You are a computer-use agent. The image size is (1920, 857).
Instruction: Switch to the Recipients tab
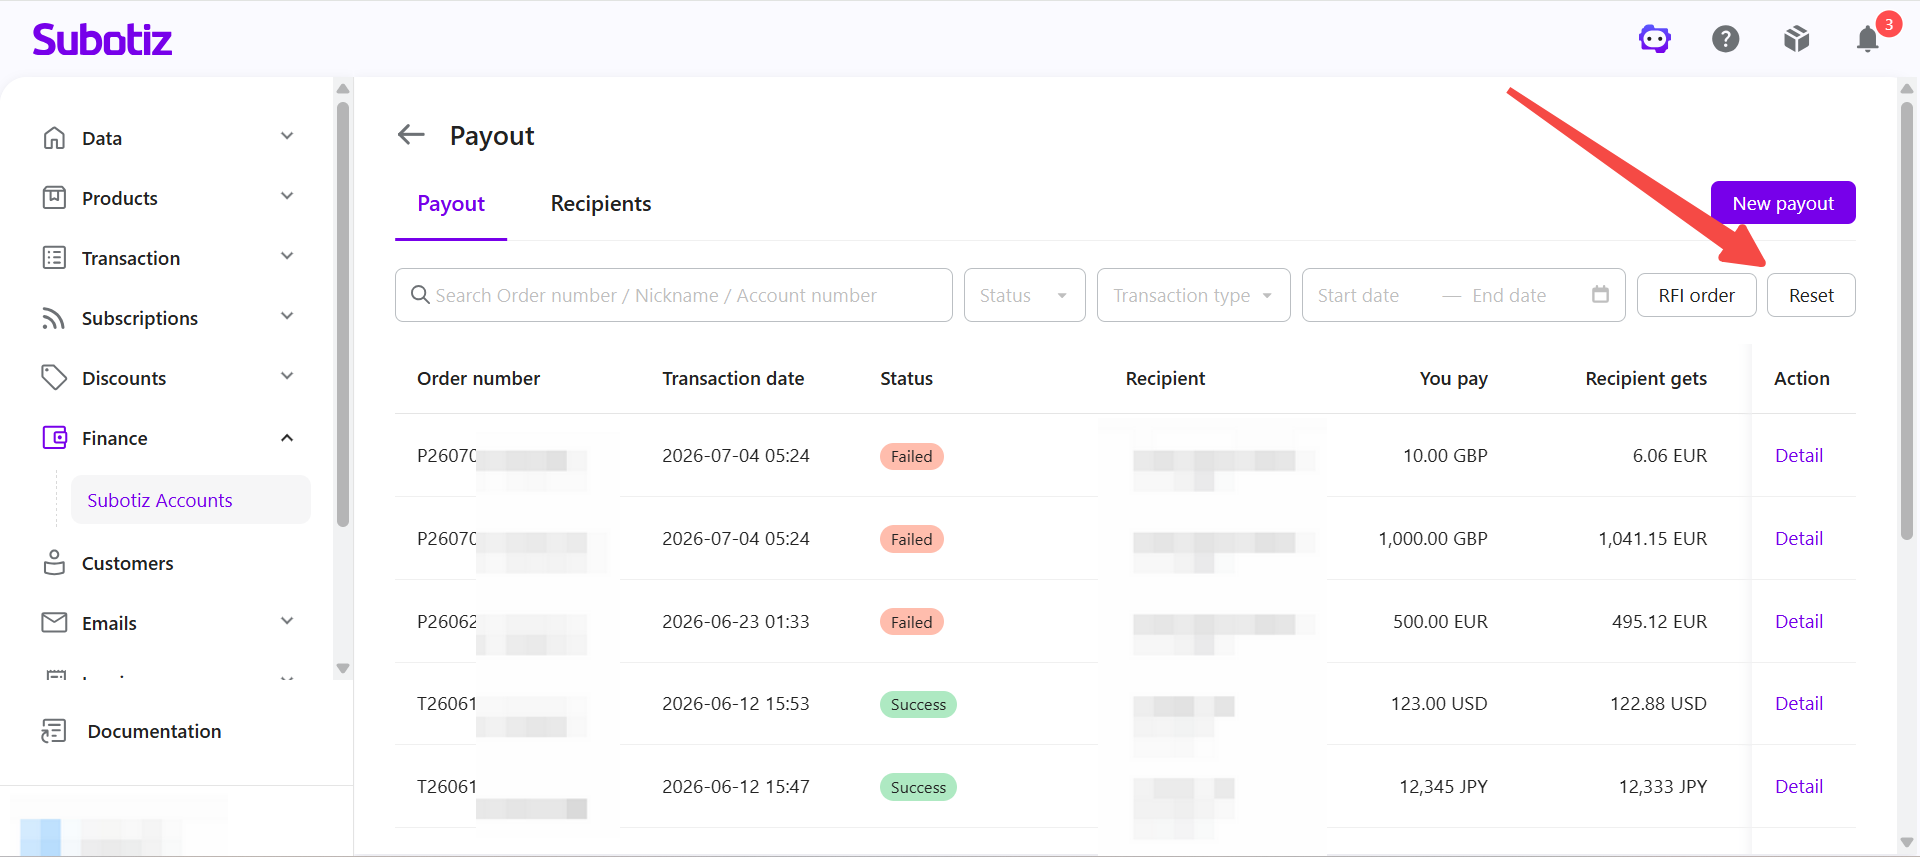tap(601, 204)
